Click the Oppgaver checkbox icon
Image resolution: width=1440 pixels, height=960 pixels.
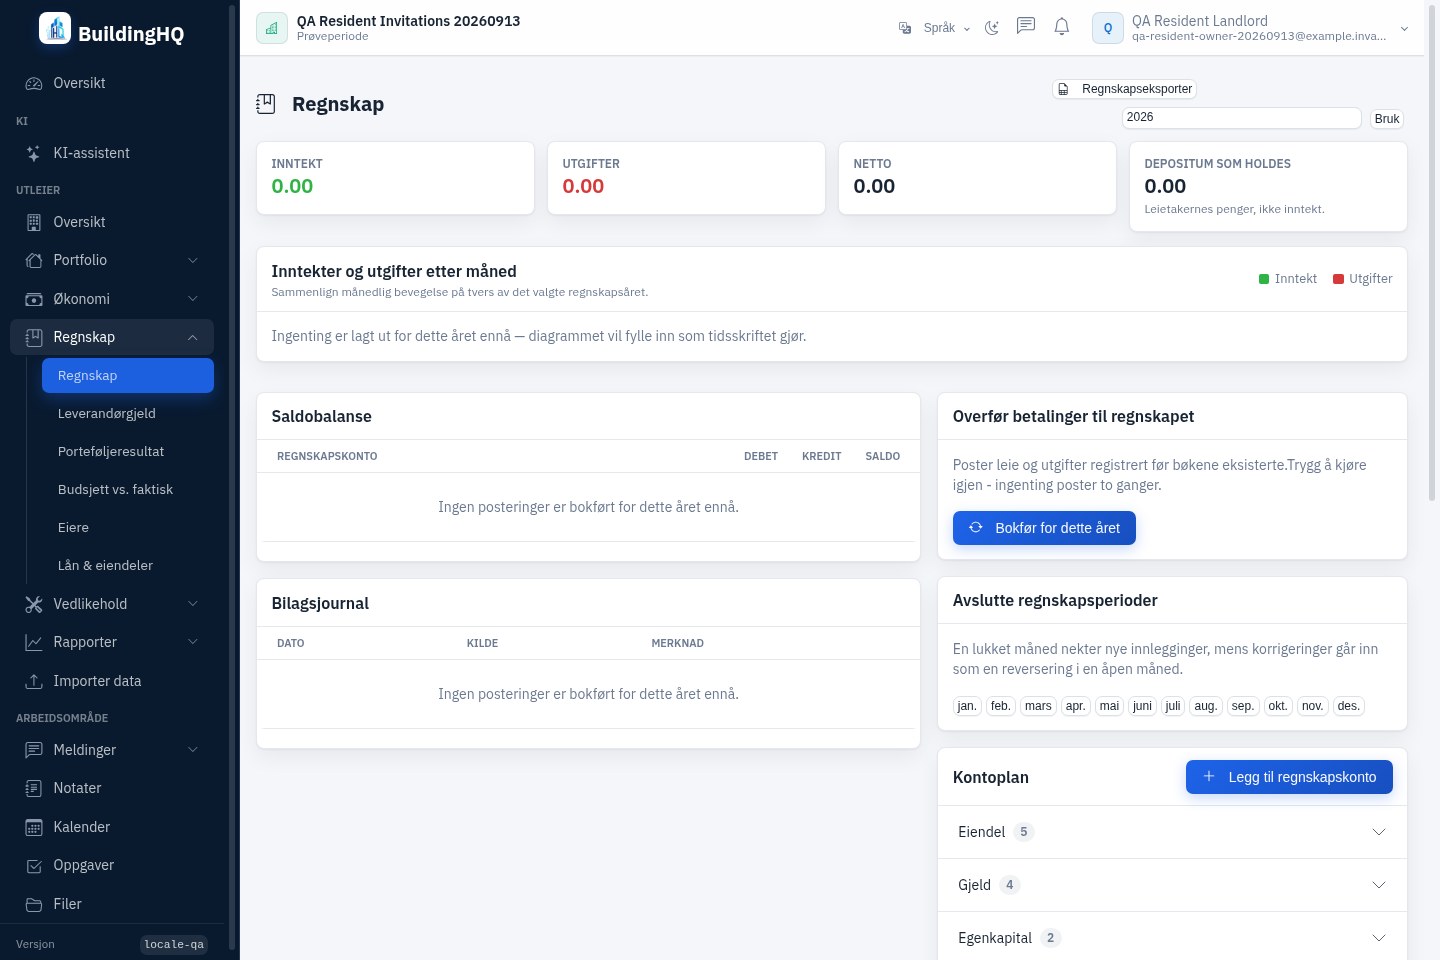[34, 865]
